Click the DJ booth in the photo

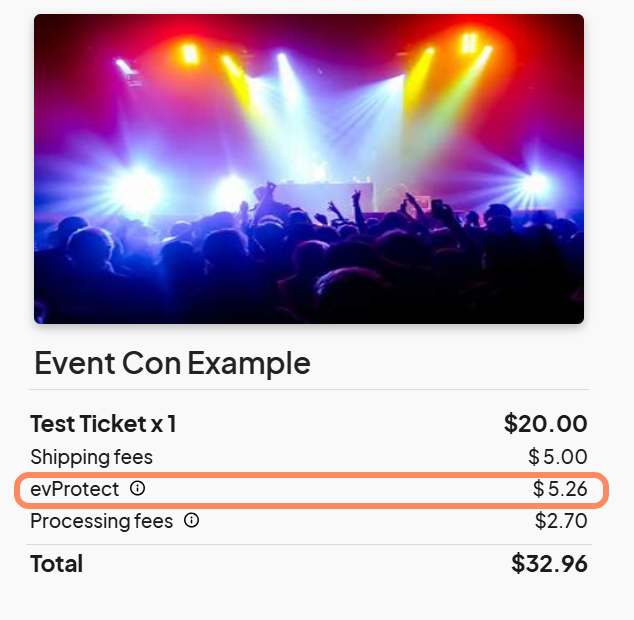pyautogui.click(x=322, y=195)
